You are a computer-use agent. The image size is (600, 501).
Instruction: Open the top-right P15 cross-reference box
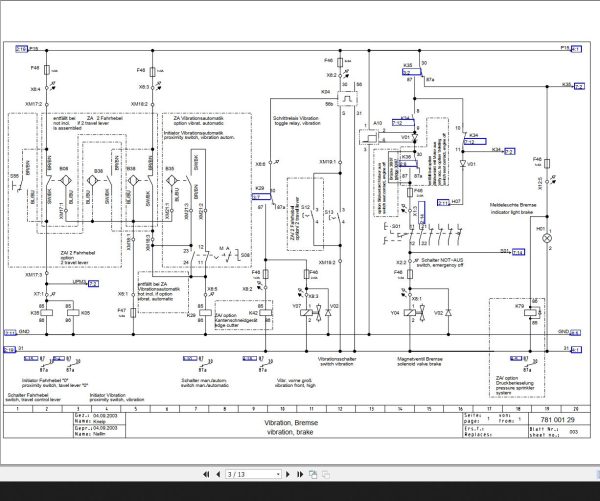576,49
